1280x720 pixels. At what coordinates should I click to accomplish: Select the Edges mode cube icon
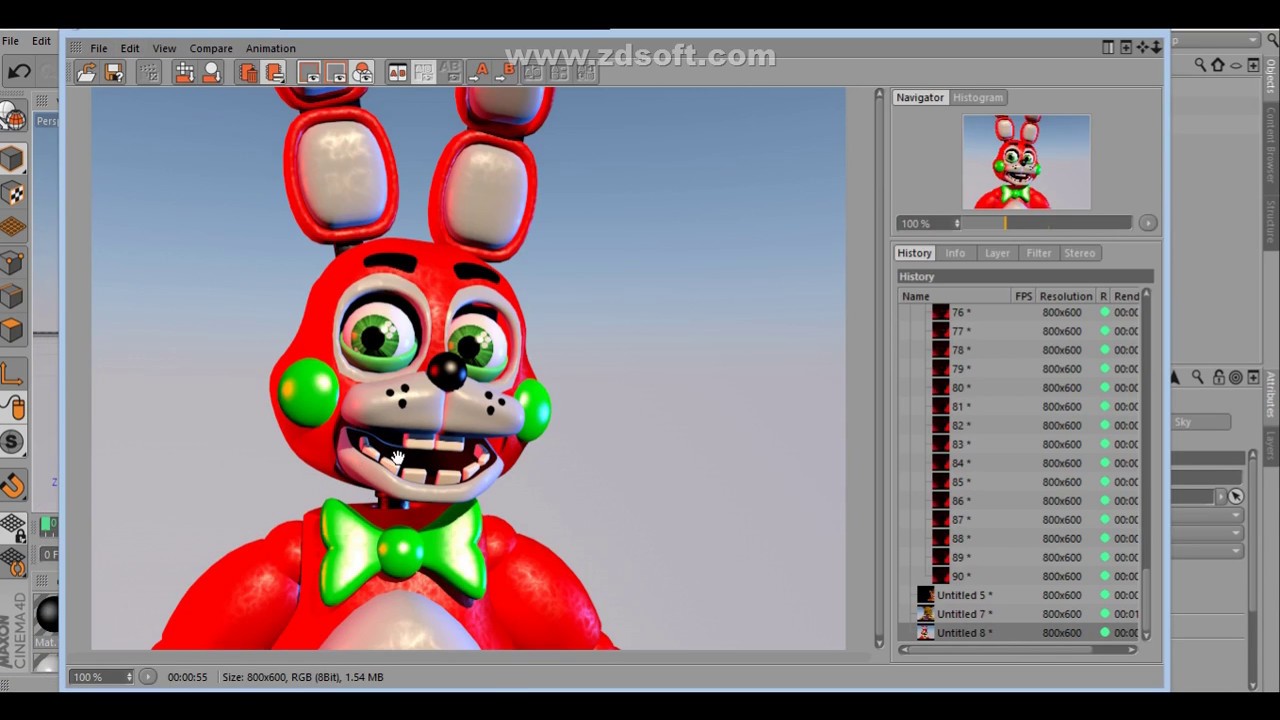coord(12,296)
